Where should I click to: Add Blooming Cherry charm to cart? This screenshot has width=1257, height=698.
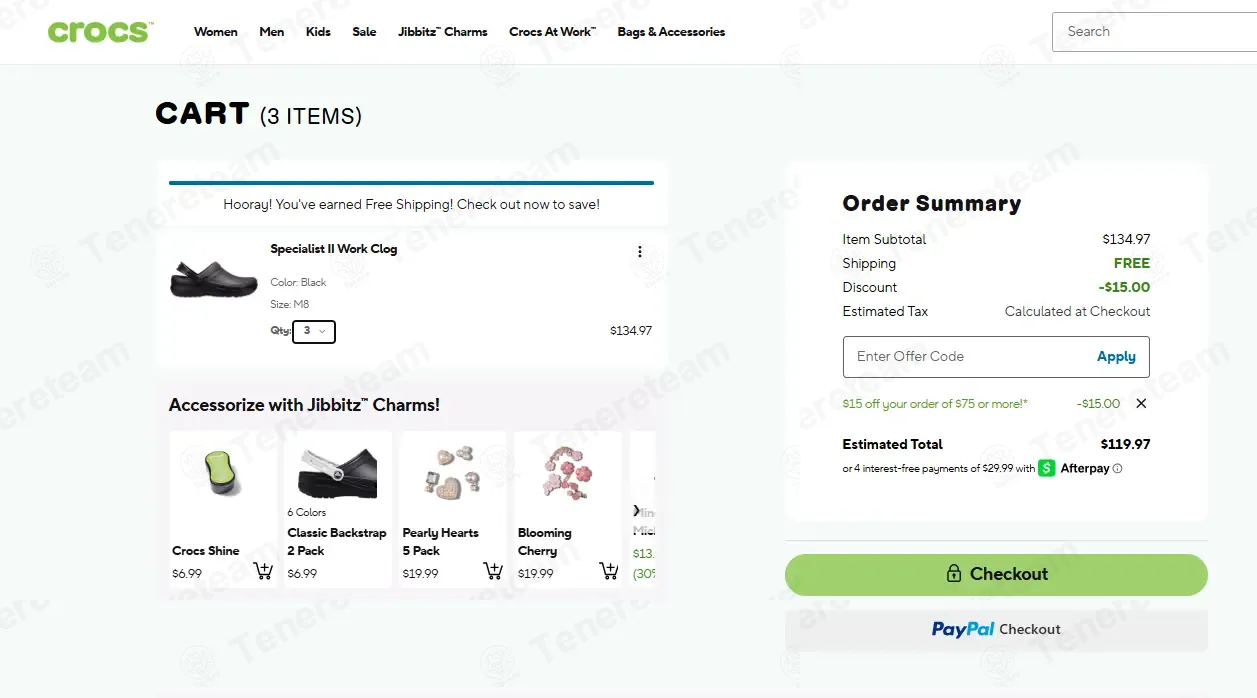tap(608, 571)
